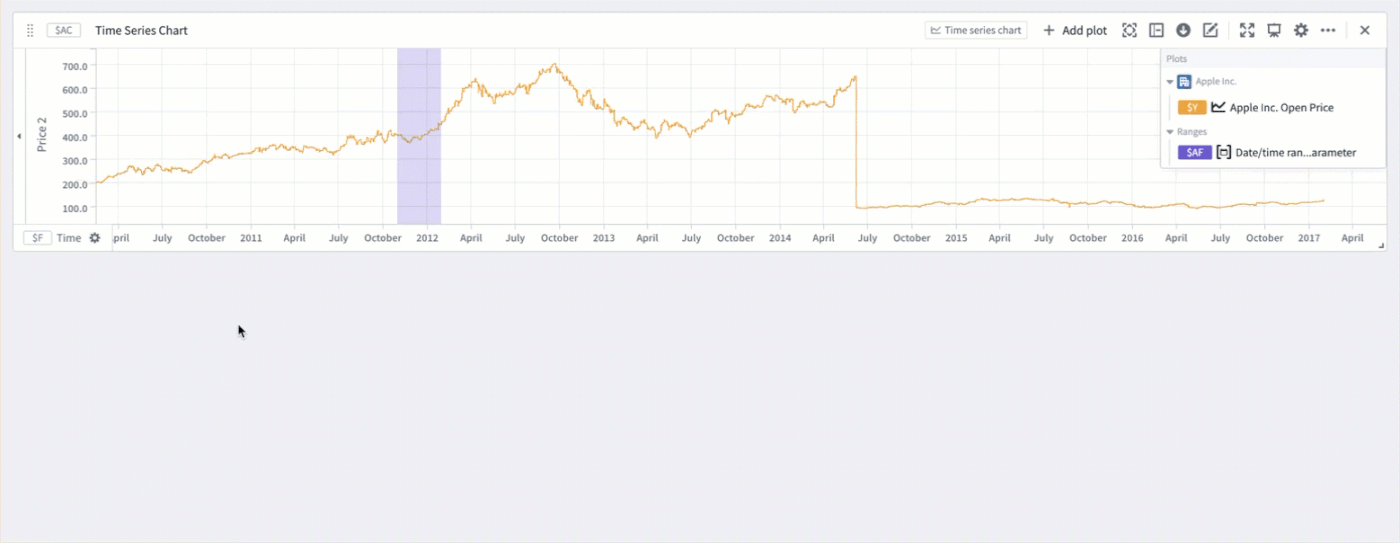Select Date/time range parameter entry

click(1296, 152)
